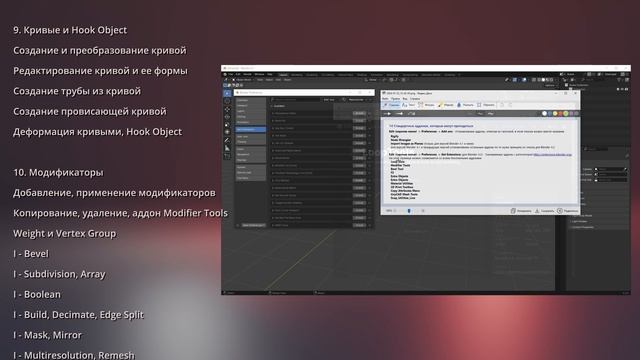Choose the Text tool in screenshot editor
Viewport: 640px width, 360px height.
[409, 105]
